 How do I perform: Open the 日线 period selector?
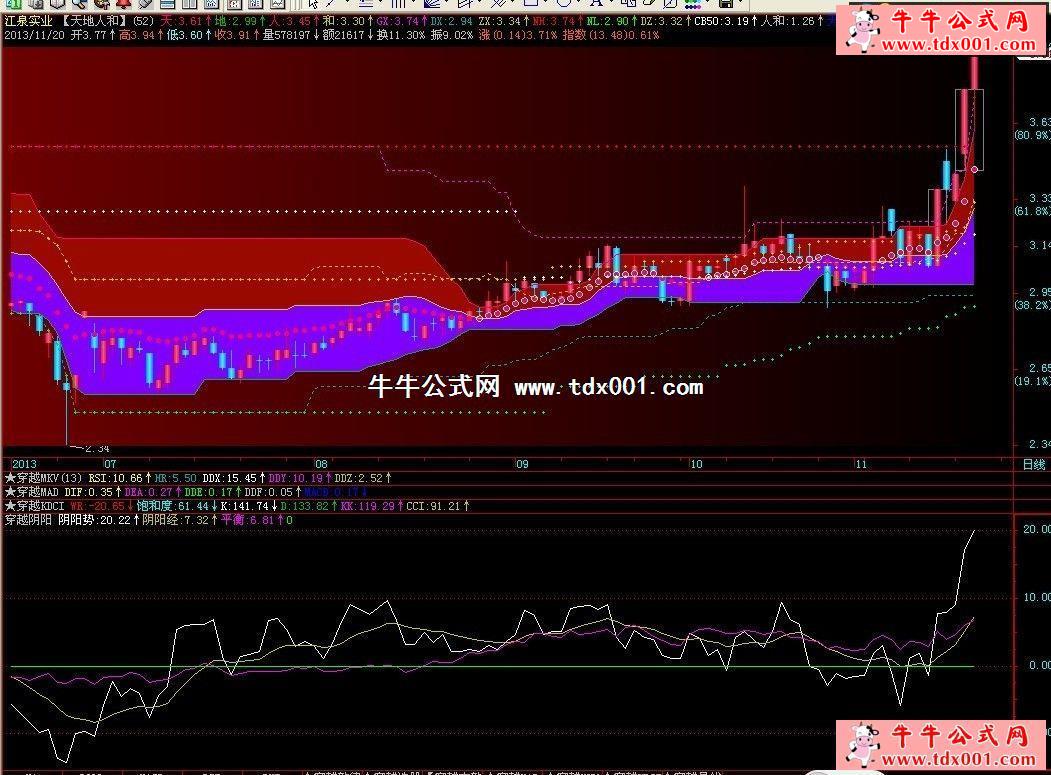tap(1032, 464)
